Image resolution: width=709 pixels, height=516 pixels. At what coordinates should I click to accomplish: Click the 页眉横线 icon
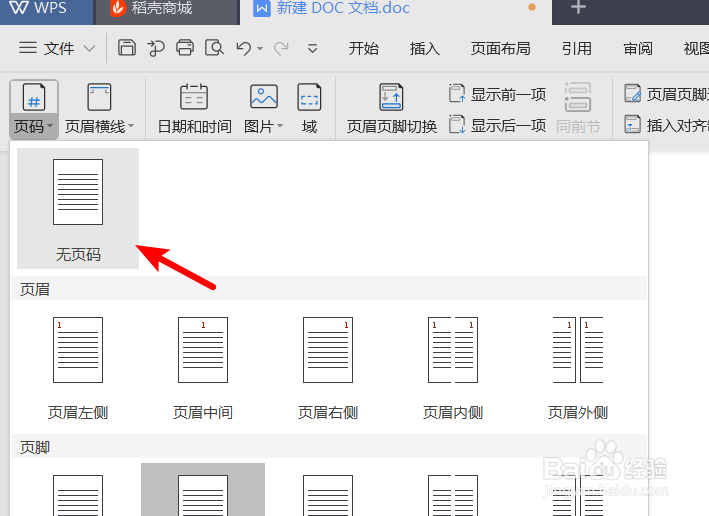click(x=99, y=97)
